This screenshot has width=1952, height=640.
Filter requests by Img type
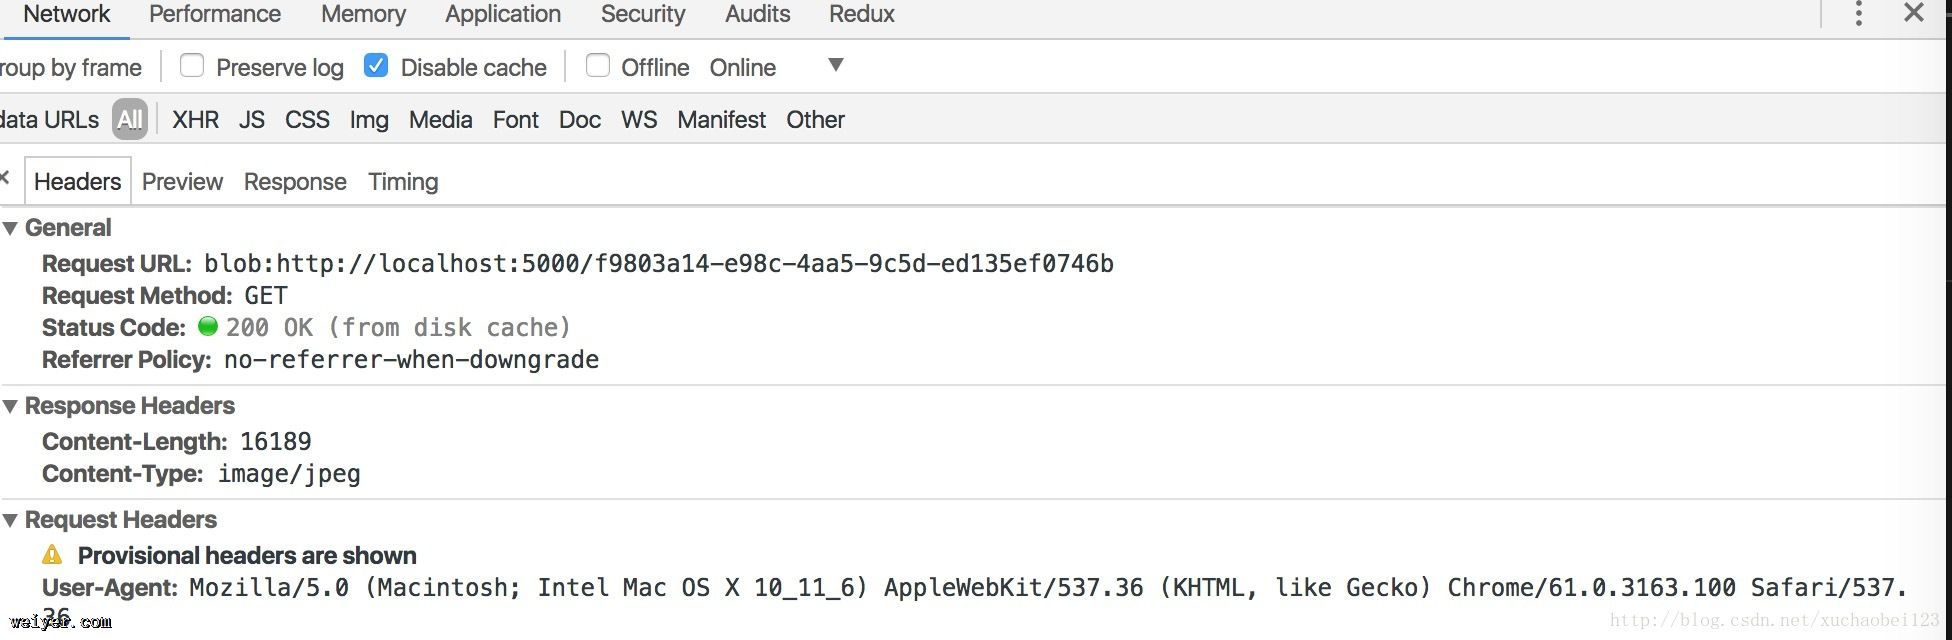[368, 120]
